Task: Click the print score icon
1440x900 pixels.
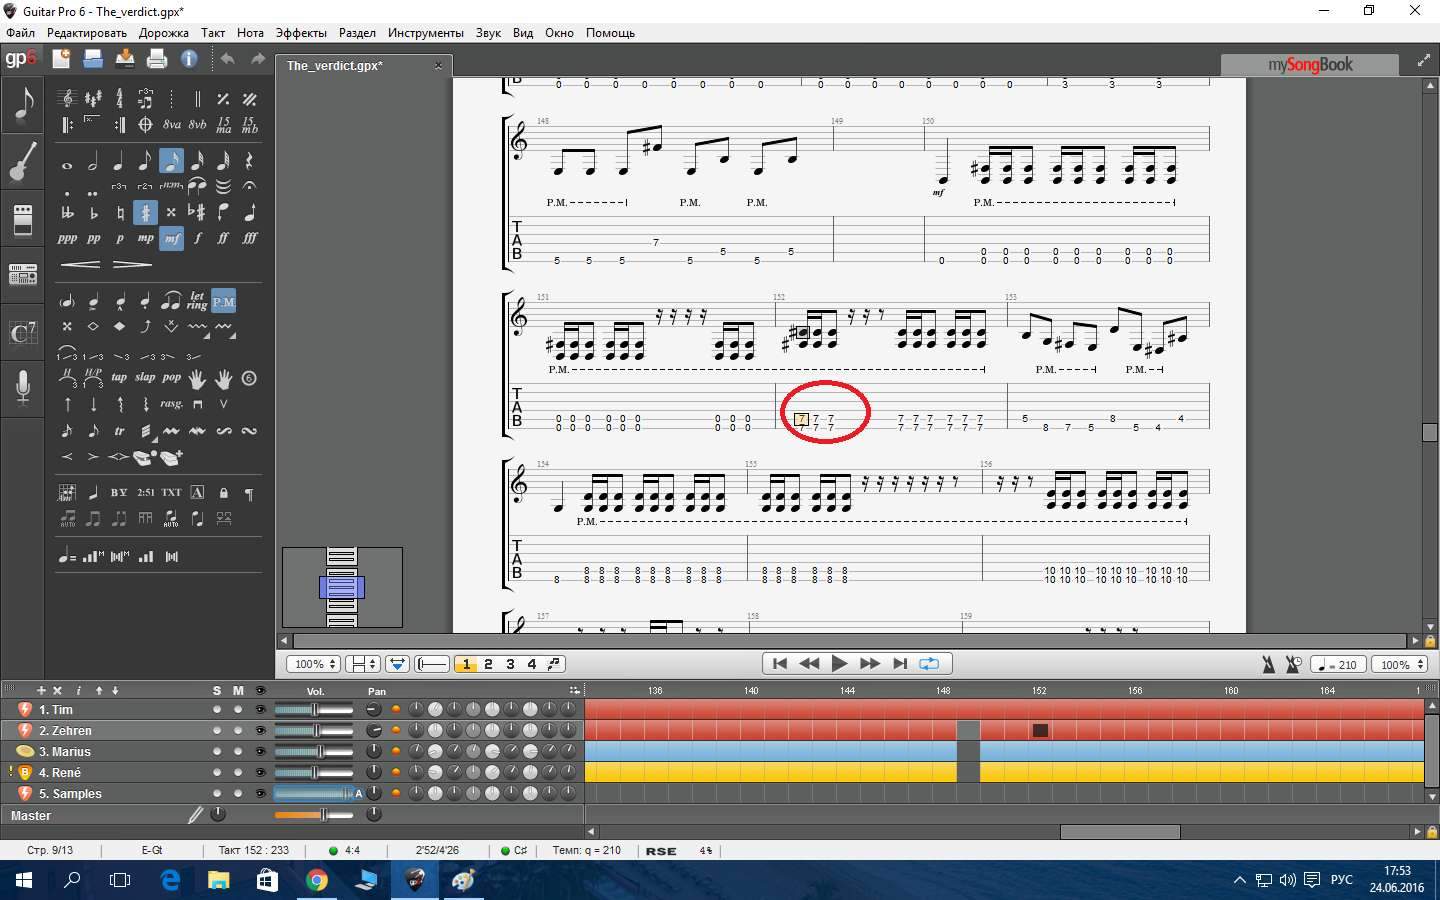Action: point(157,59)
